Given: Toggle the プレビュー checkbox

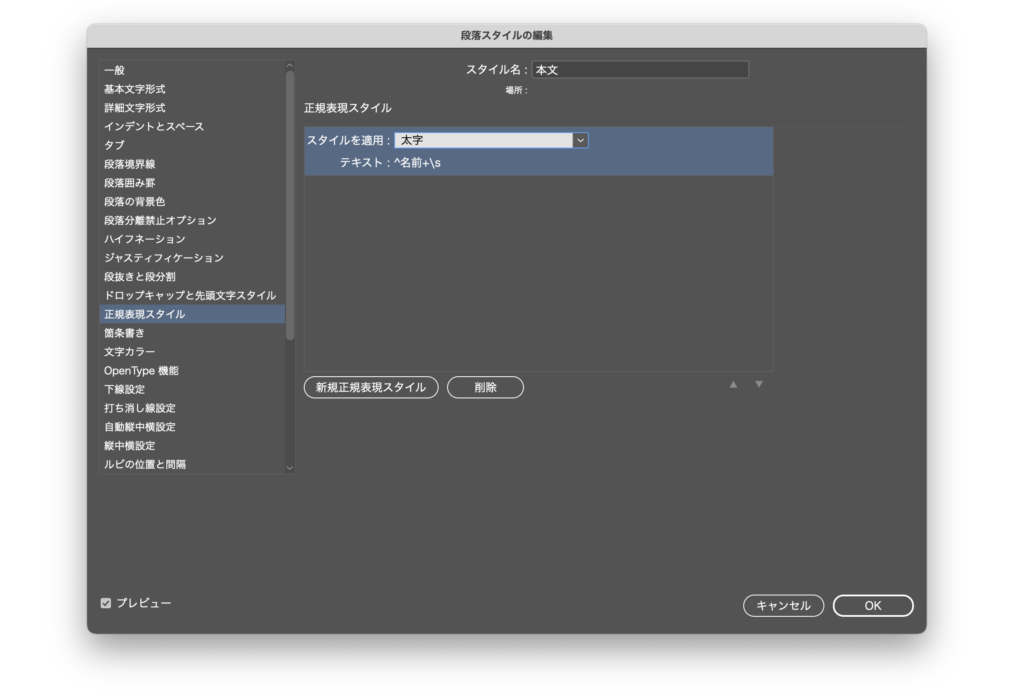Looking at the screenshot, I should point(106,603).
